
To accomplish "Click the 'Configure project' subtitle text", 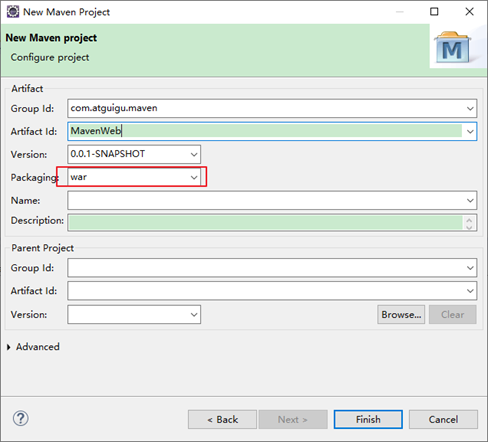I will (50, 58).
